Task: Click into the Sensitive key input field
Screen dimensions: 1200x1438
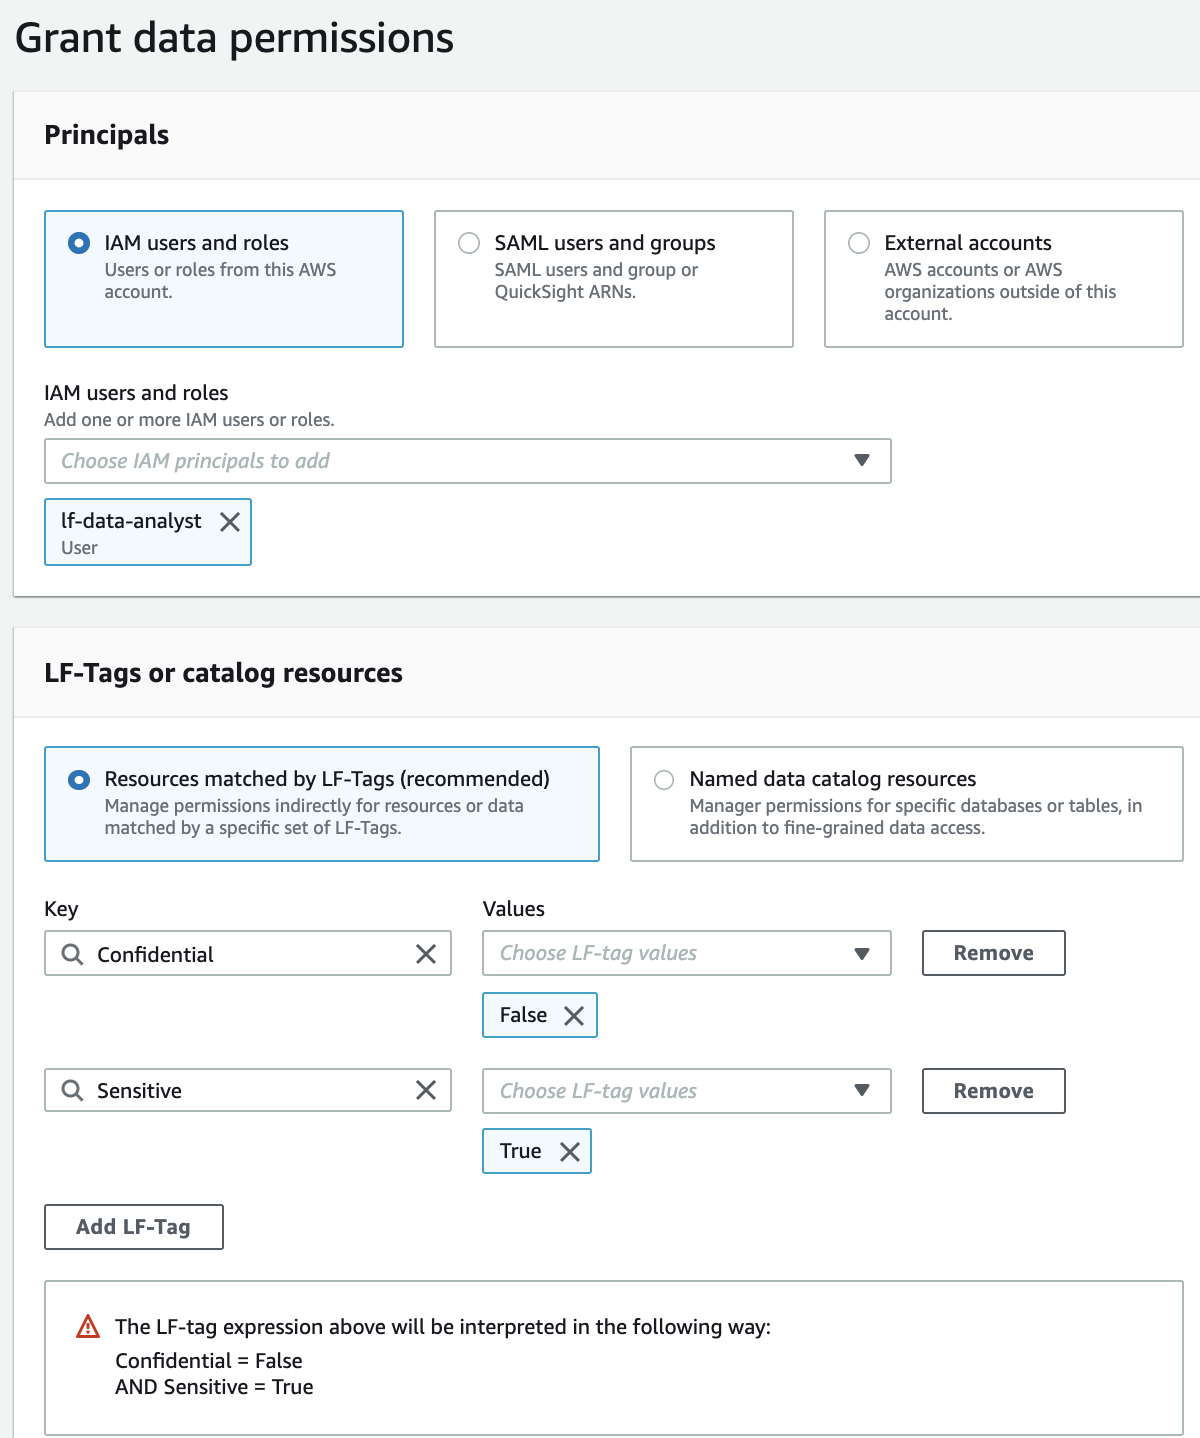Action: pyautogui.click(x=250, y=1090)
